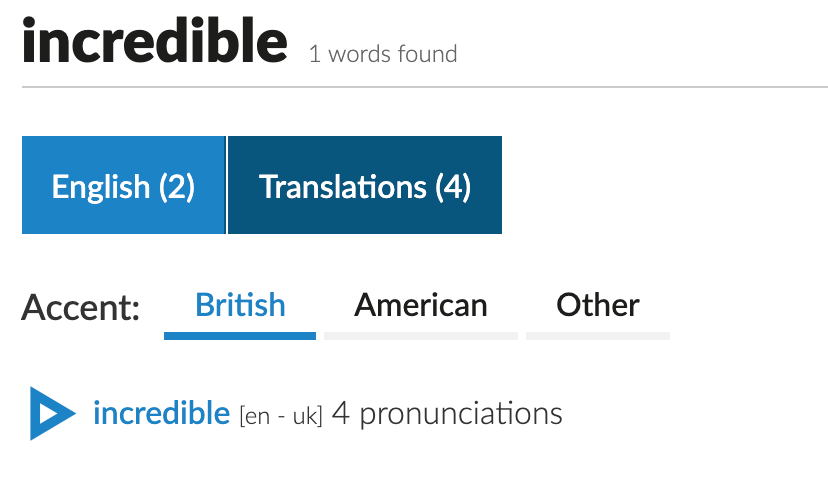Click the (2) count on English tab

point(176,186)
